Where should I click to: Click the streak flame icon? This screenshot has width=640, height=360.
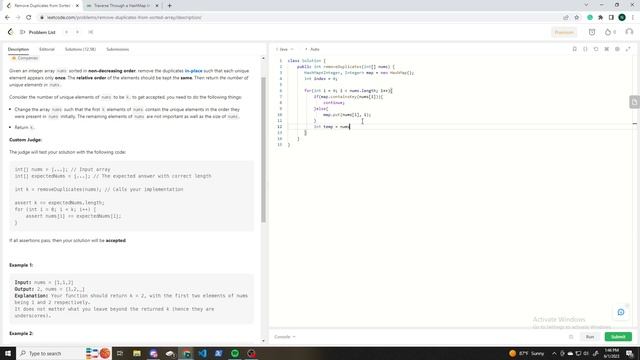[608, 32]
